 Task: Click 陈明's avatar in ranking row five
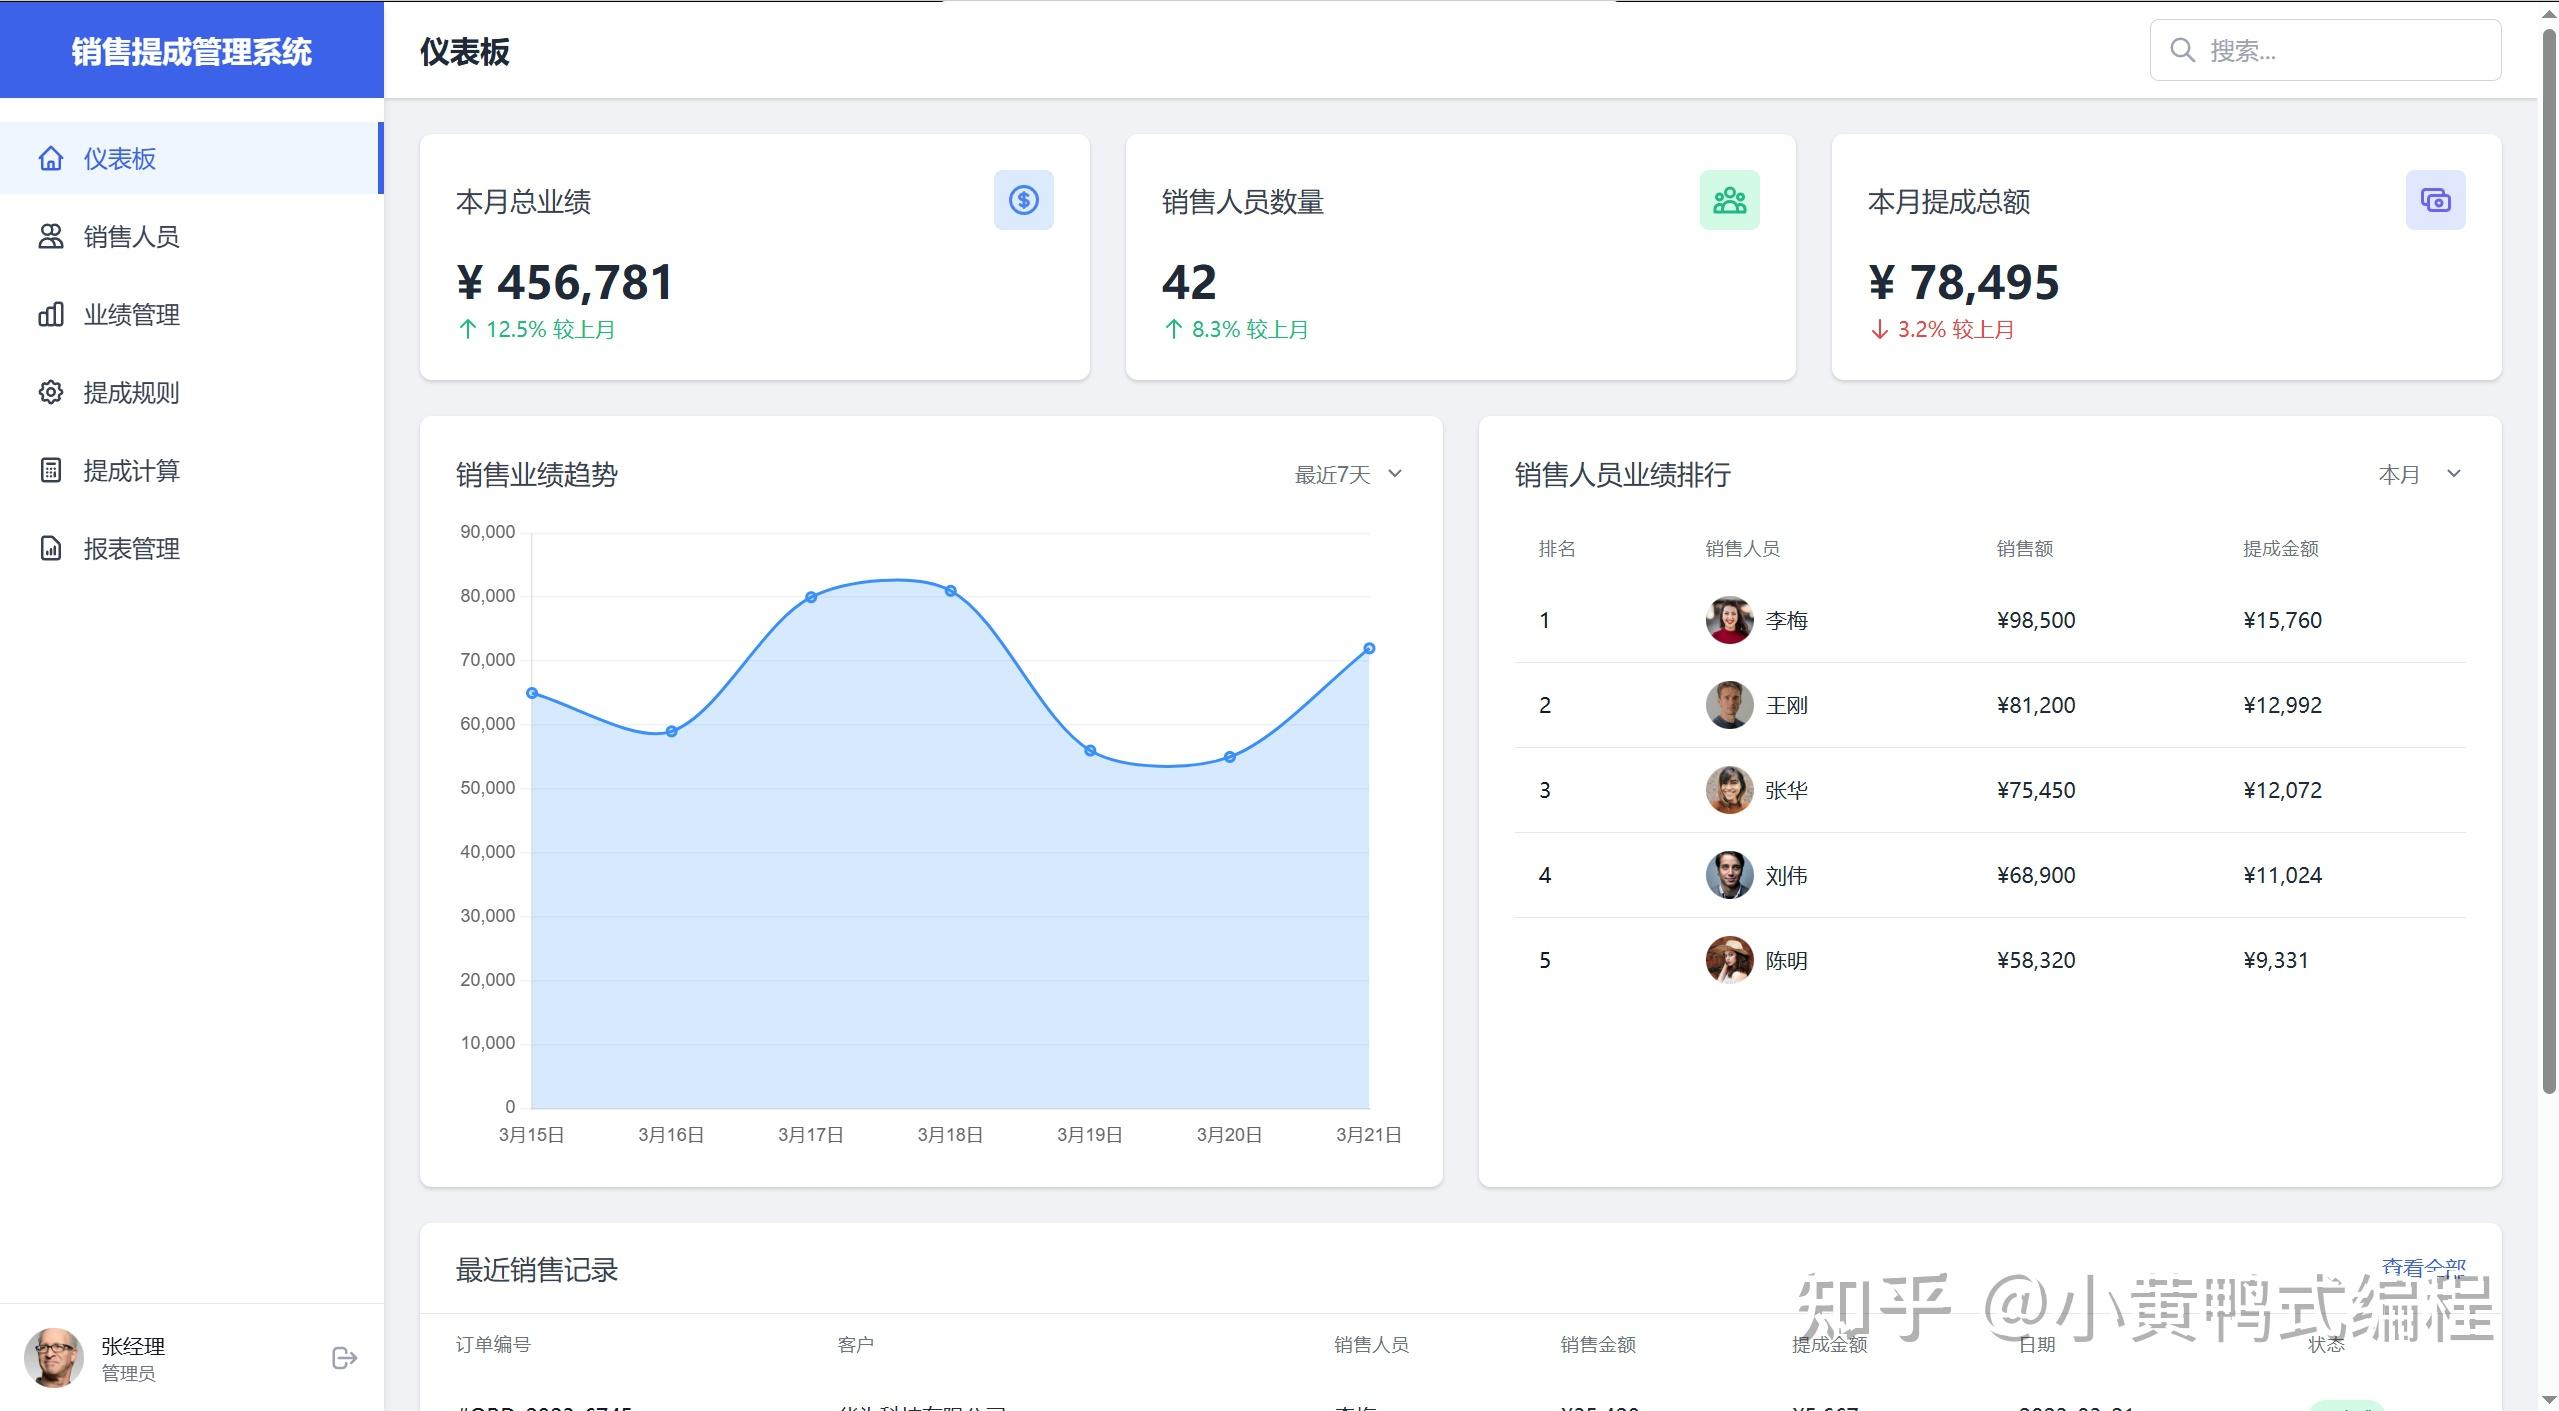tap(1728, 960)
